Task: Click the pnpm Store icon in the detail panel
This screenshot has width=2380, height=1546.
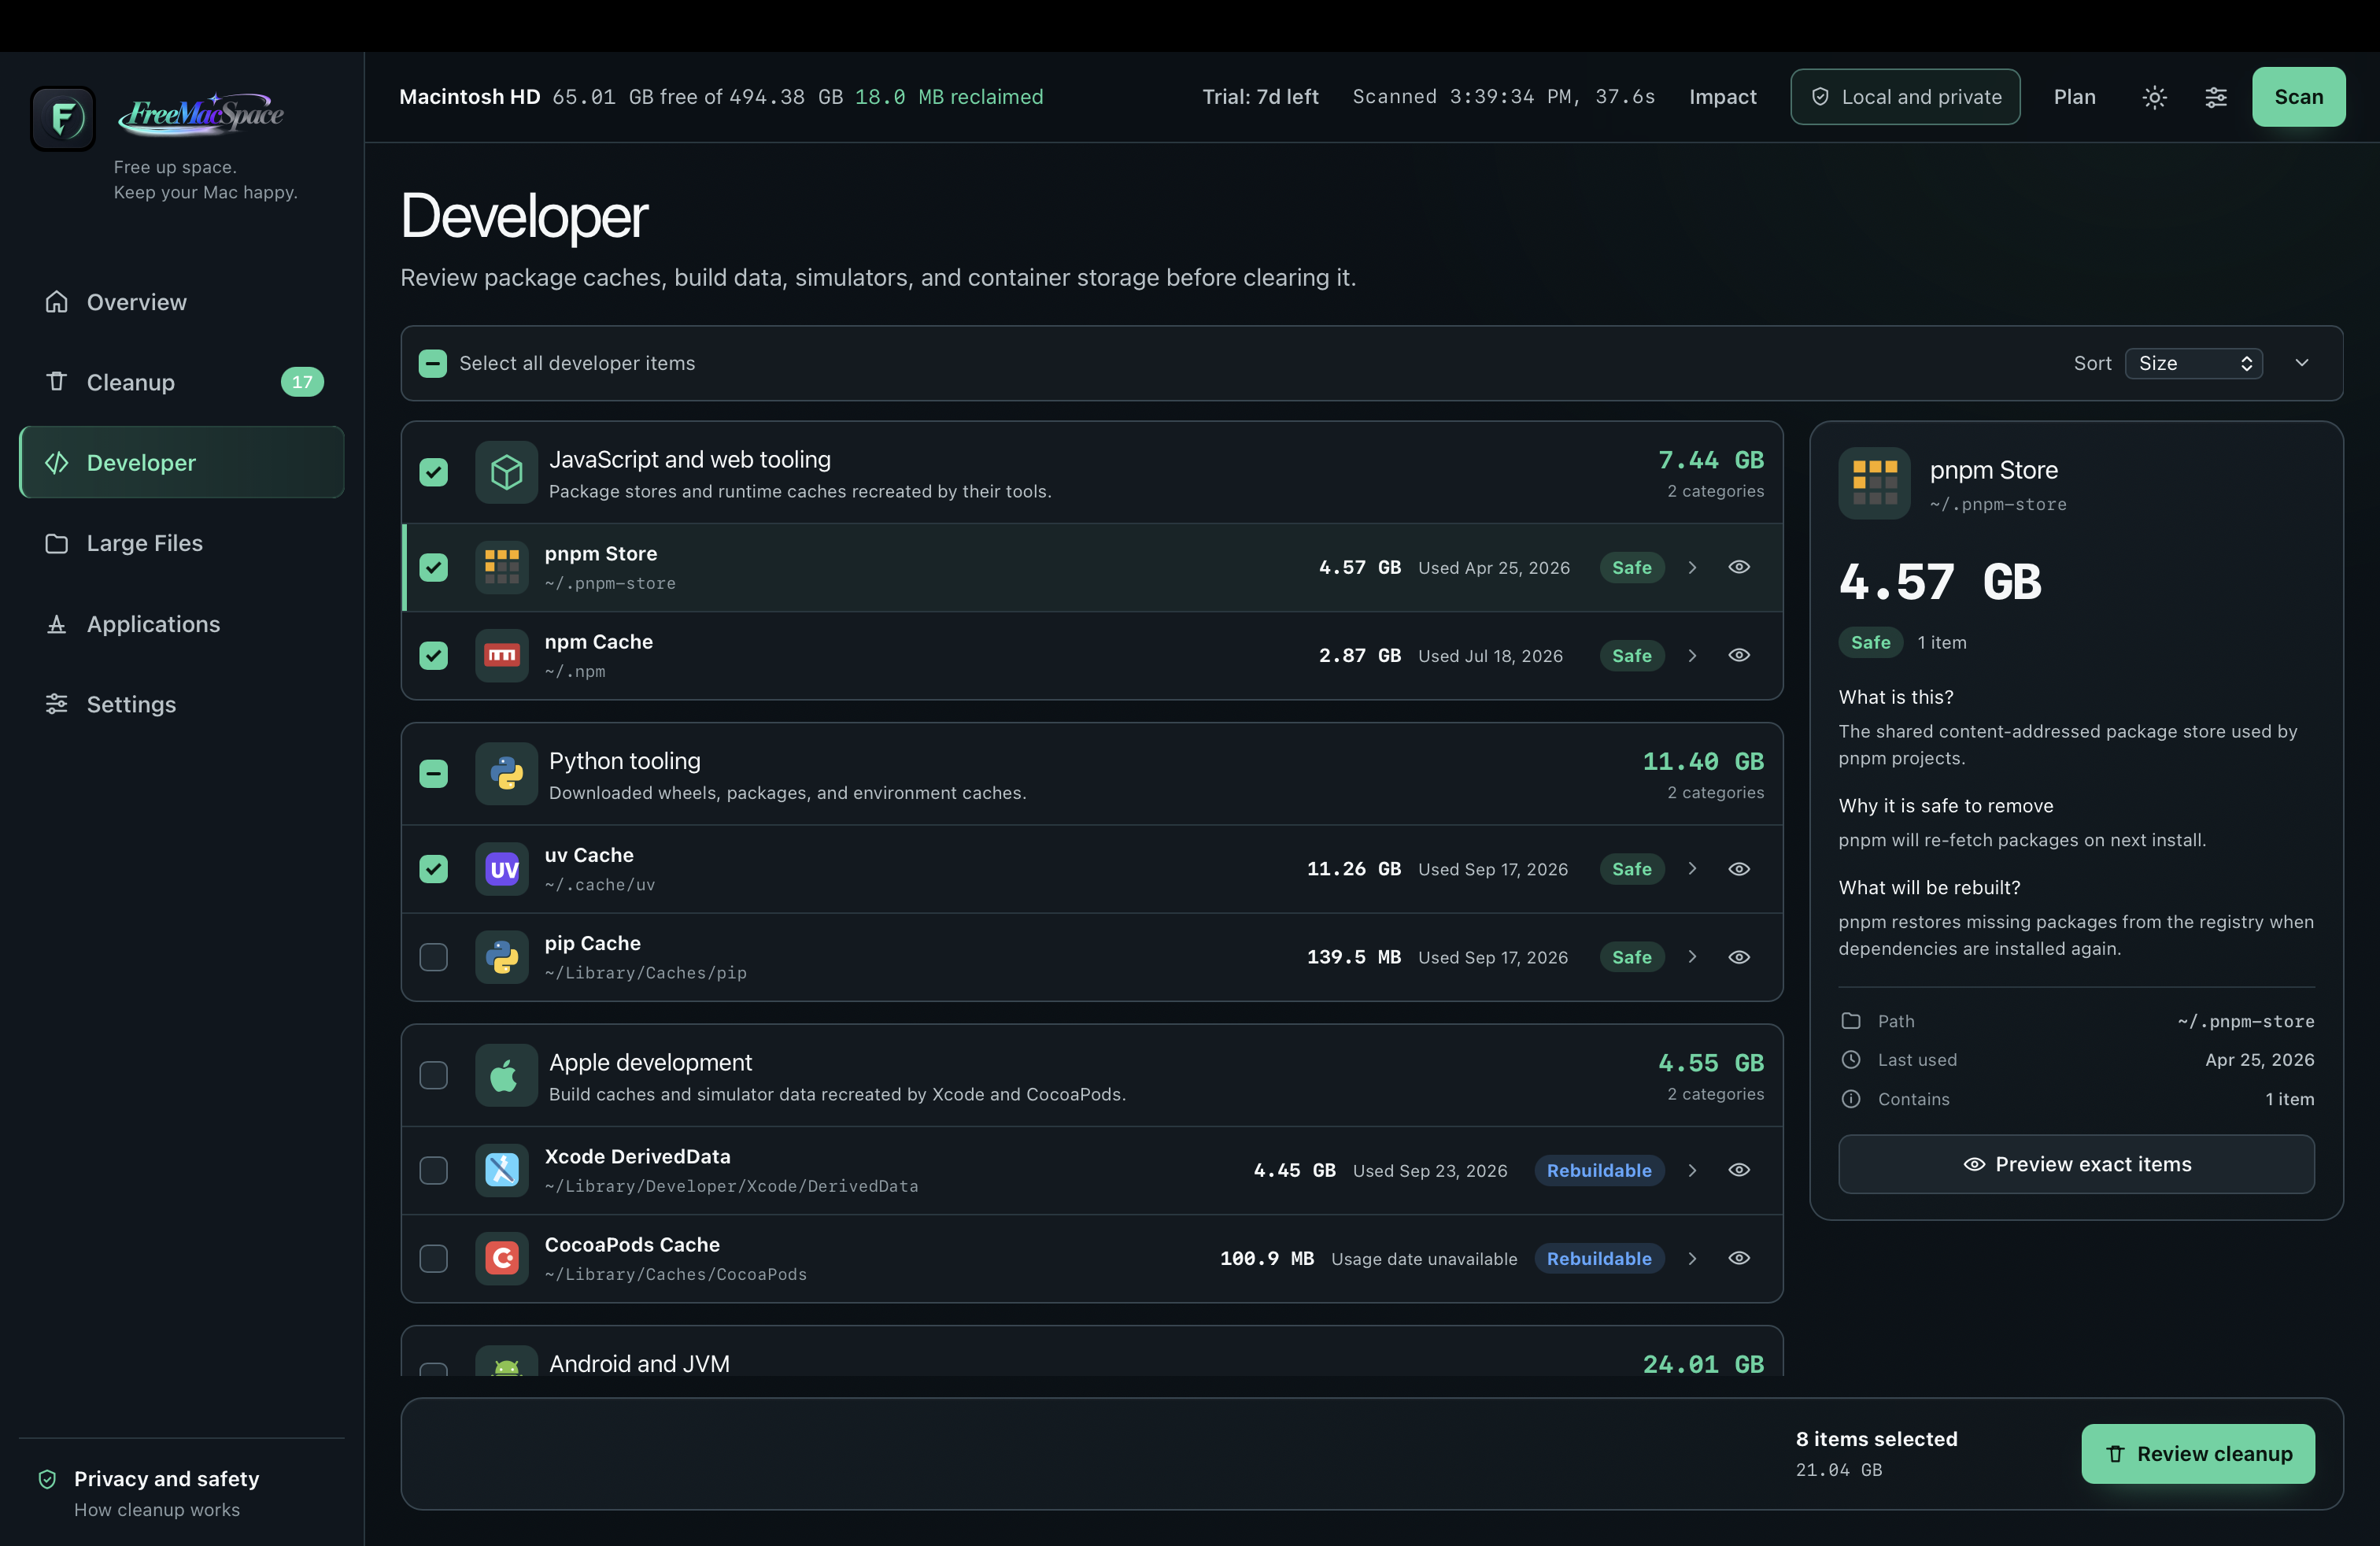Action: tap(1874, 483)
